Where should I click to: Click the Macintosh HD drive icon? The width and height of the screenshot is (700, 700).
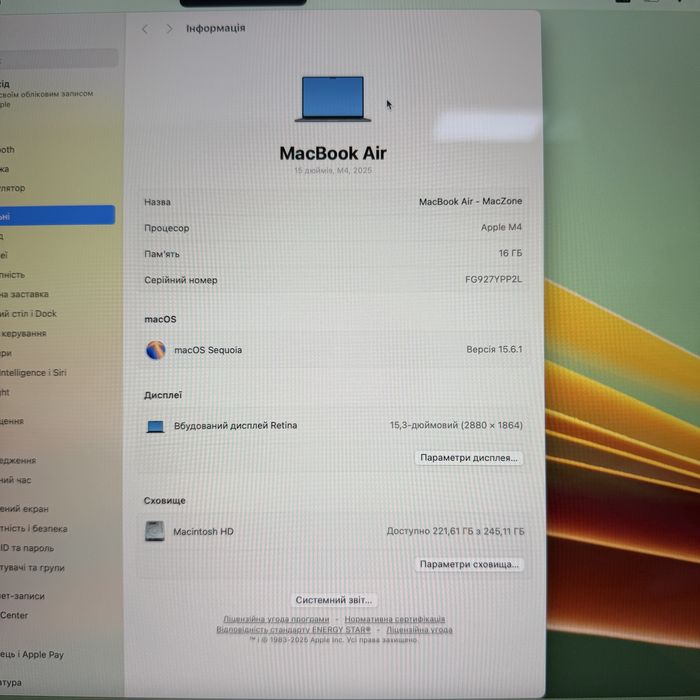(154, 531)
